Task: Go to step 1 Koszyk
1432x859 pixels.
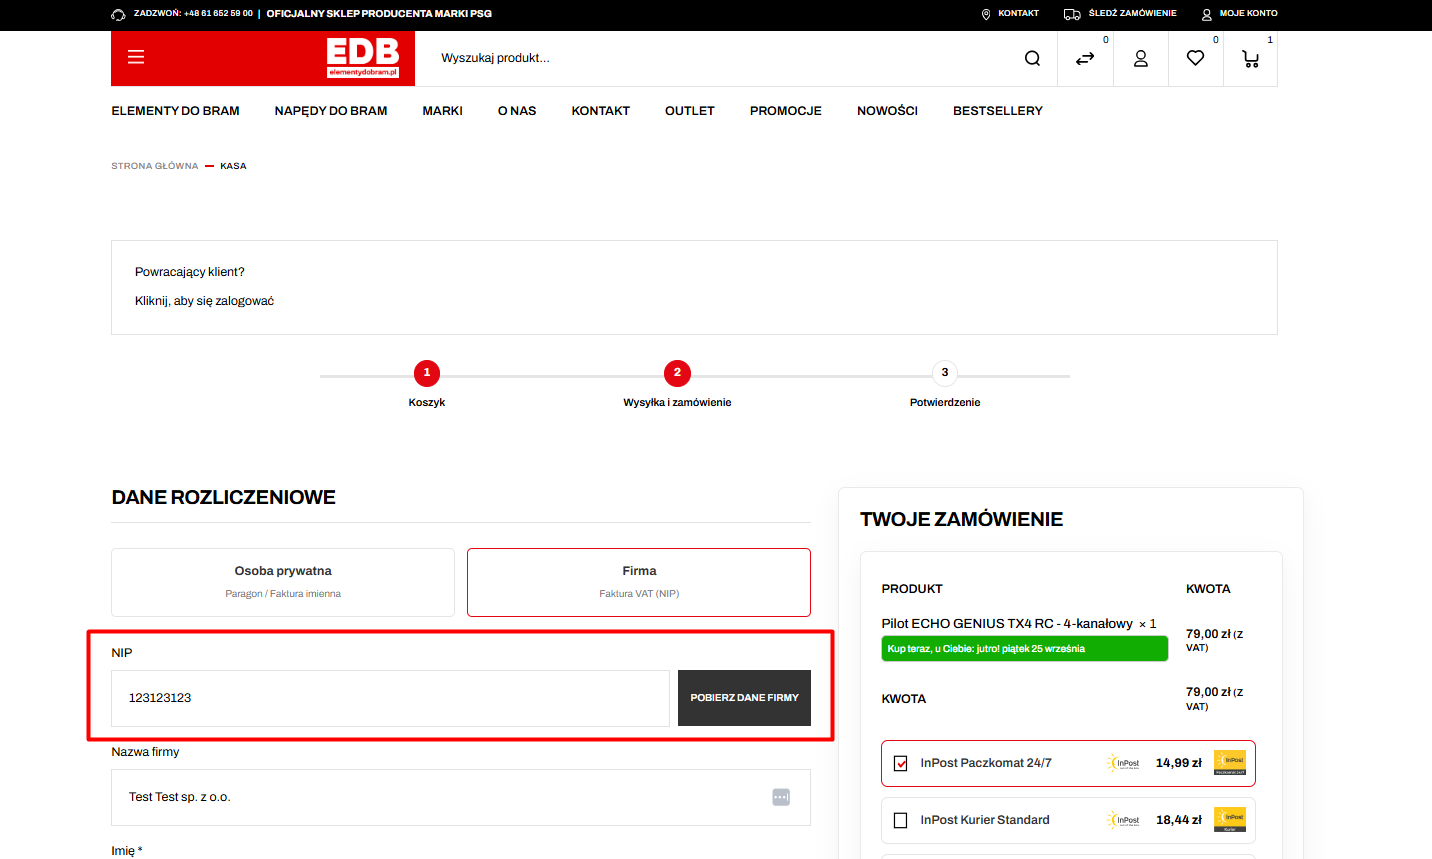Action: (x=427, y=373)
